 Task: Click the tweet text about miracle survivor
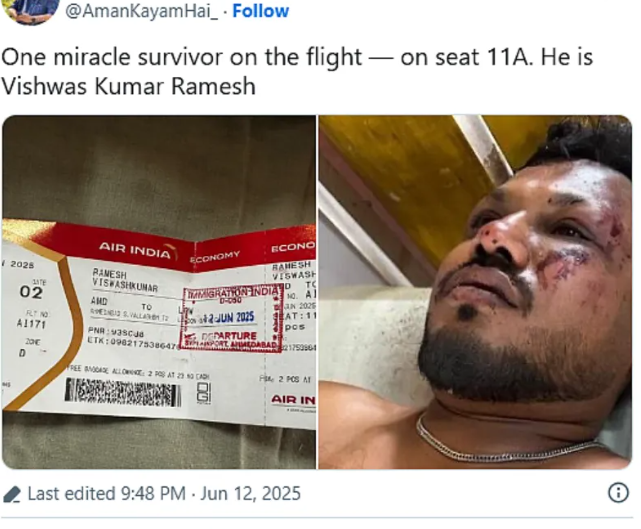point(297,71)
